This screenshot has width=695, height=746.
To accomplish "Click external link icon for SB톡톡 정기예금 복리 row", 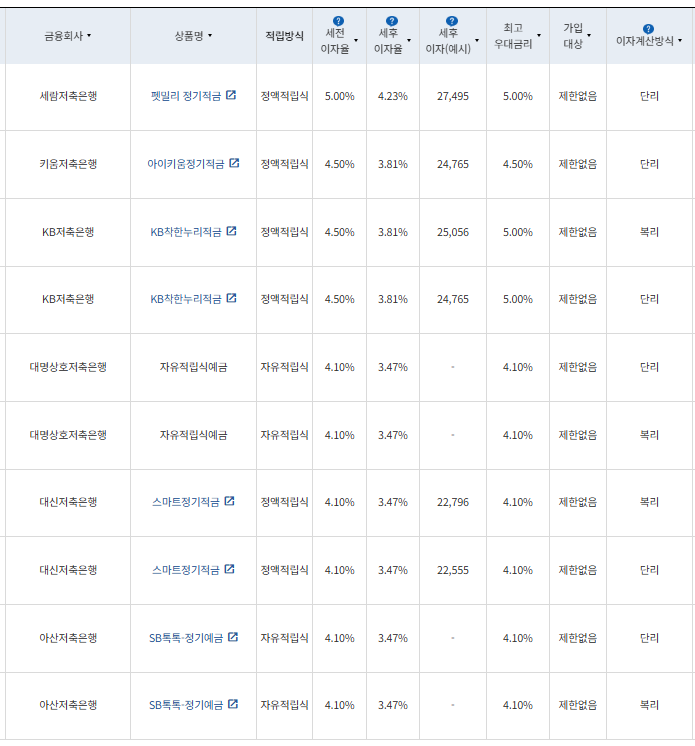I will tap(233, 704).
